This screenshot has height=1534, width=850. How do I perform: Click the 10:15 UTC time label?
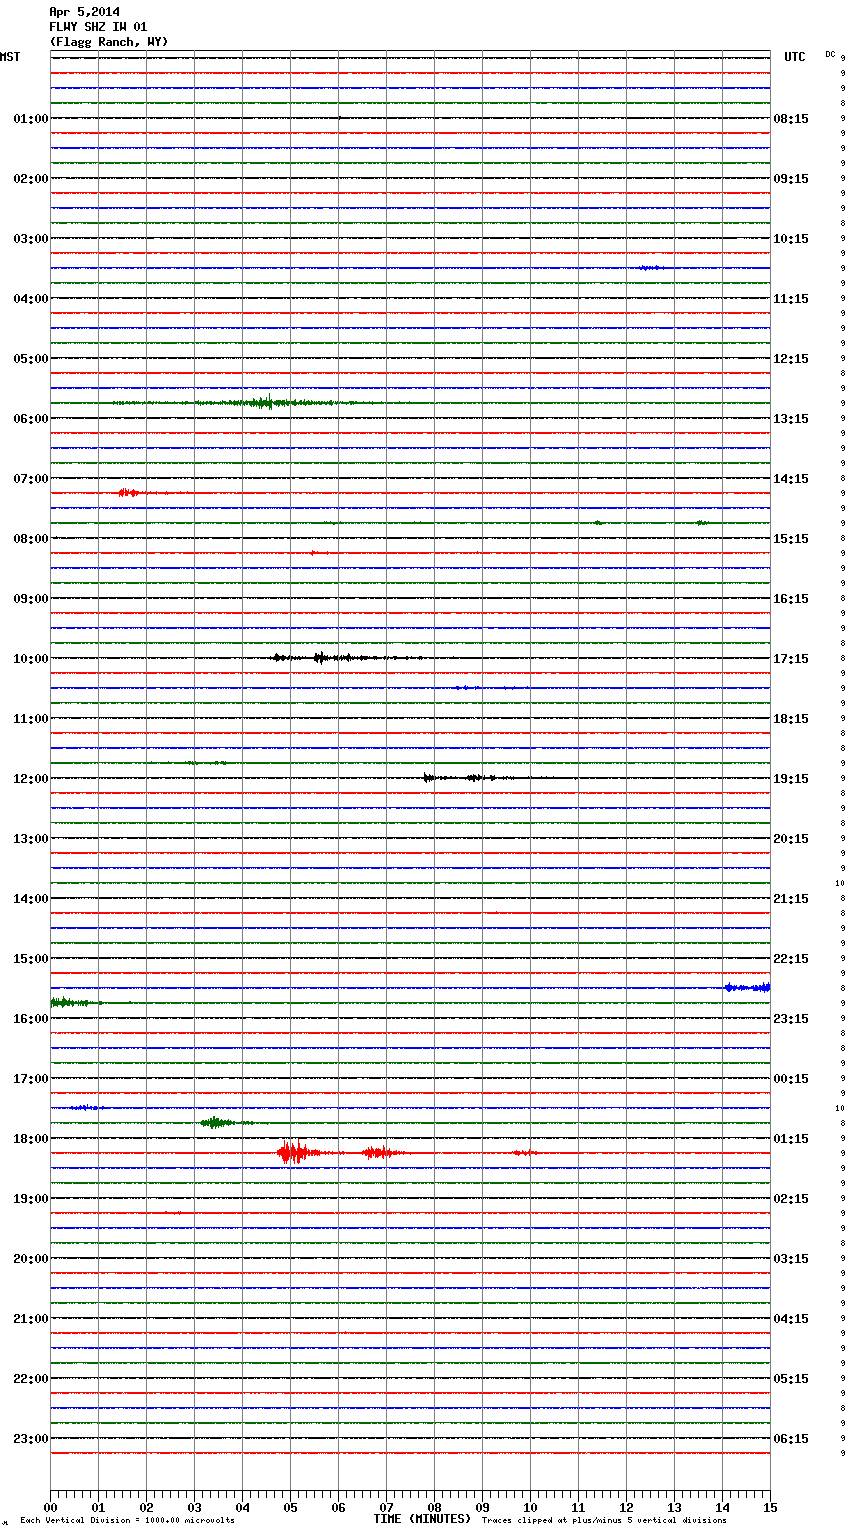click(791, 239)
